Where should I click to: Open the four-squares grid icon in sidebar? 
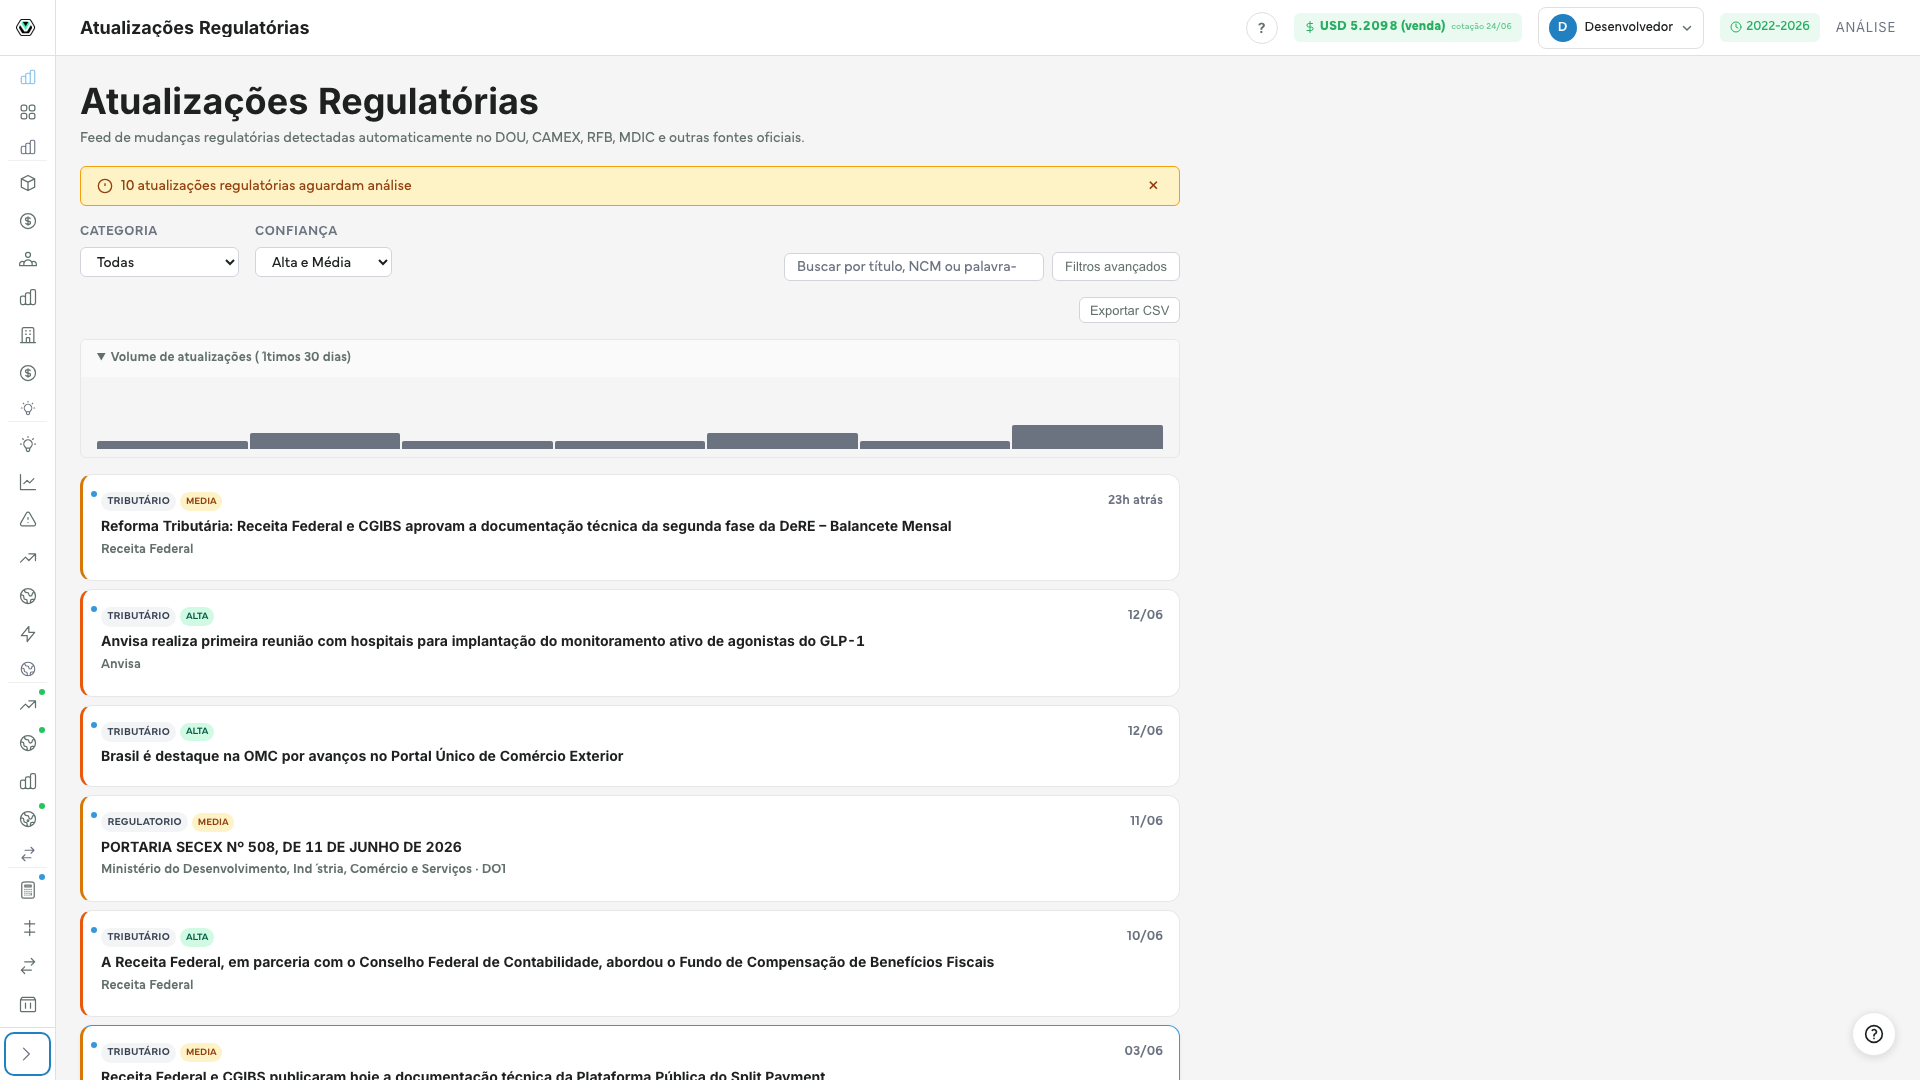pos(28,112)
